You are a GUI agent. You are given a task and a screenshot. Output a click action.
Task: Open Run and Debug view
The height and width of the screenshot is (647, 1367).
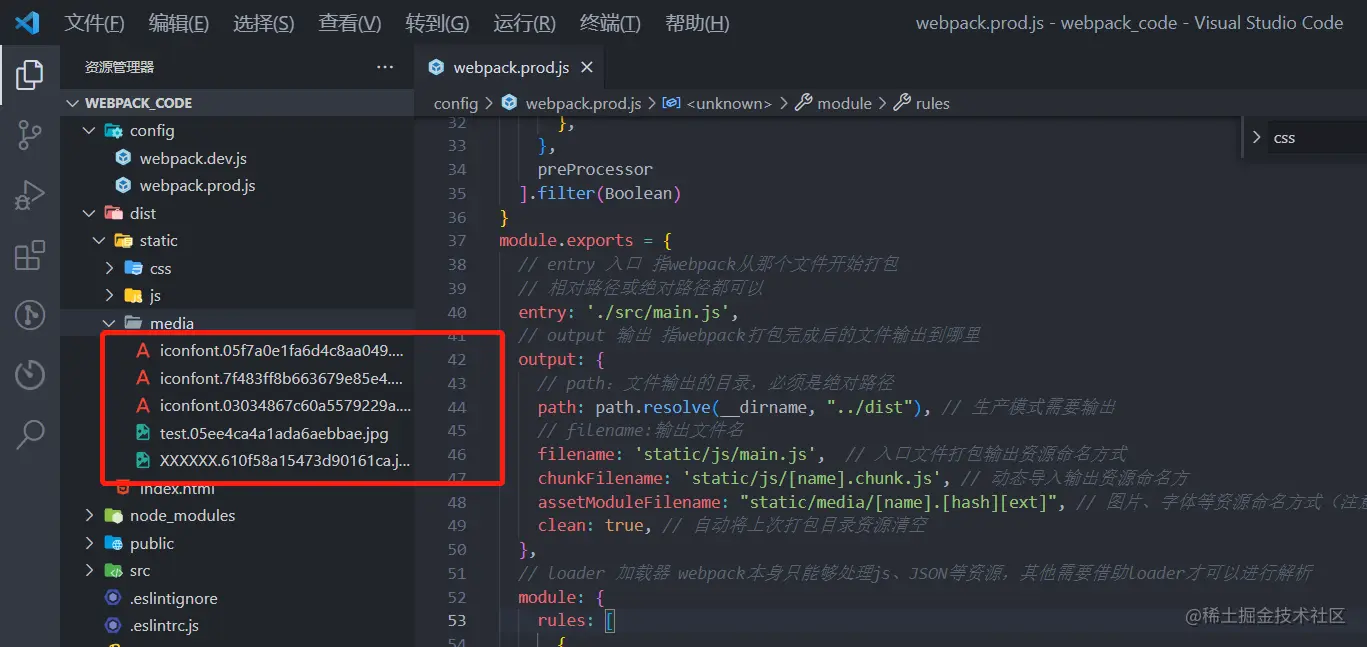click(x=30, y=195)
